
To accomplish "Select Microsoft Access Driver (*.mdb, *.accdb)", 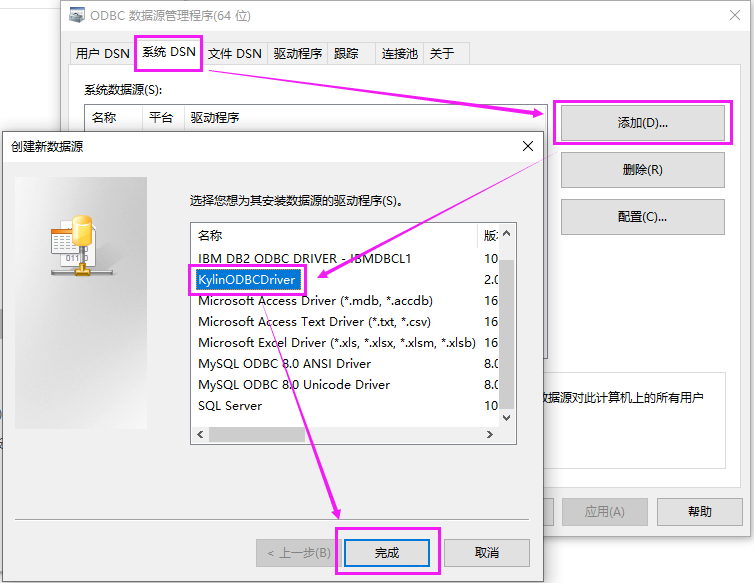I will [315, 301].
